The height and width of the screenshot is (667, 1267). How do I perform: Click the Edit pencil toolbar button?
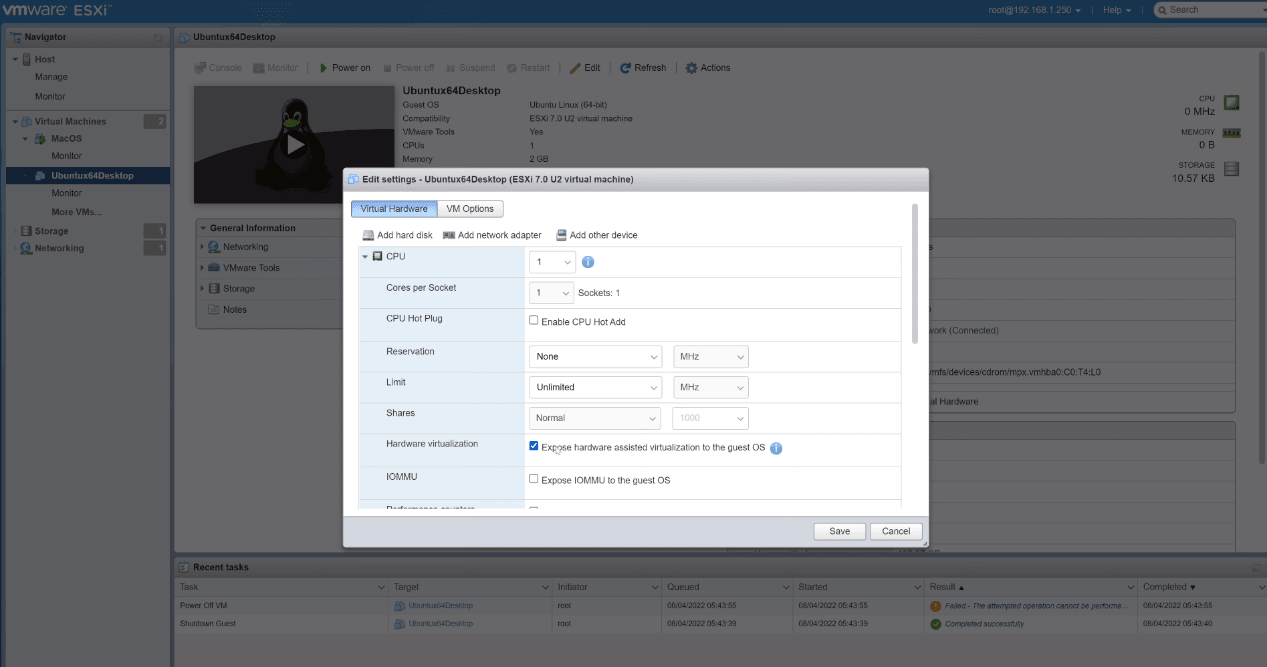tap(585, 68)
